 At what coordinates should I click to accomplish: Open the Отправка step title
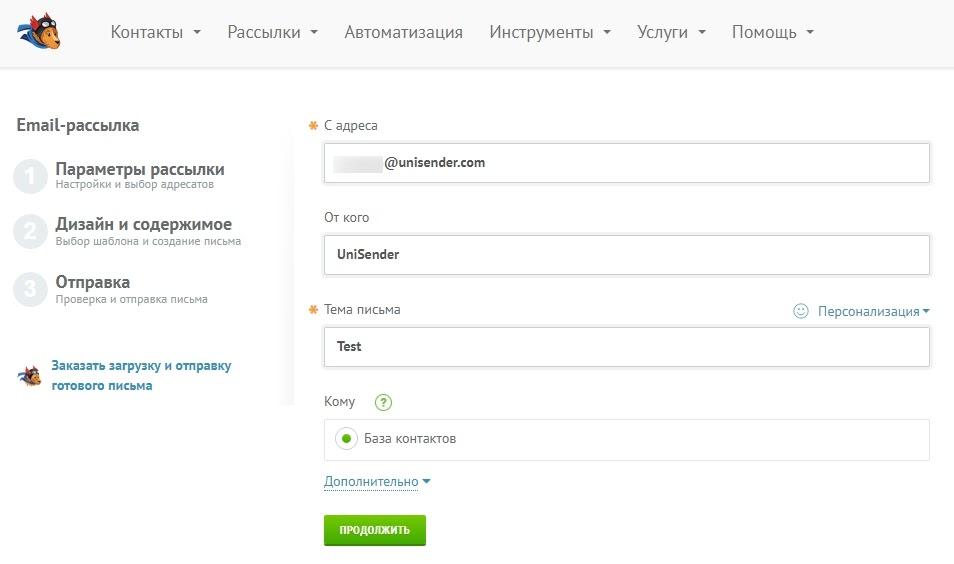92,282
